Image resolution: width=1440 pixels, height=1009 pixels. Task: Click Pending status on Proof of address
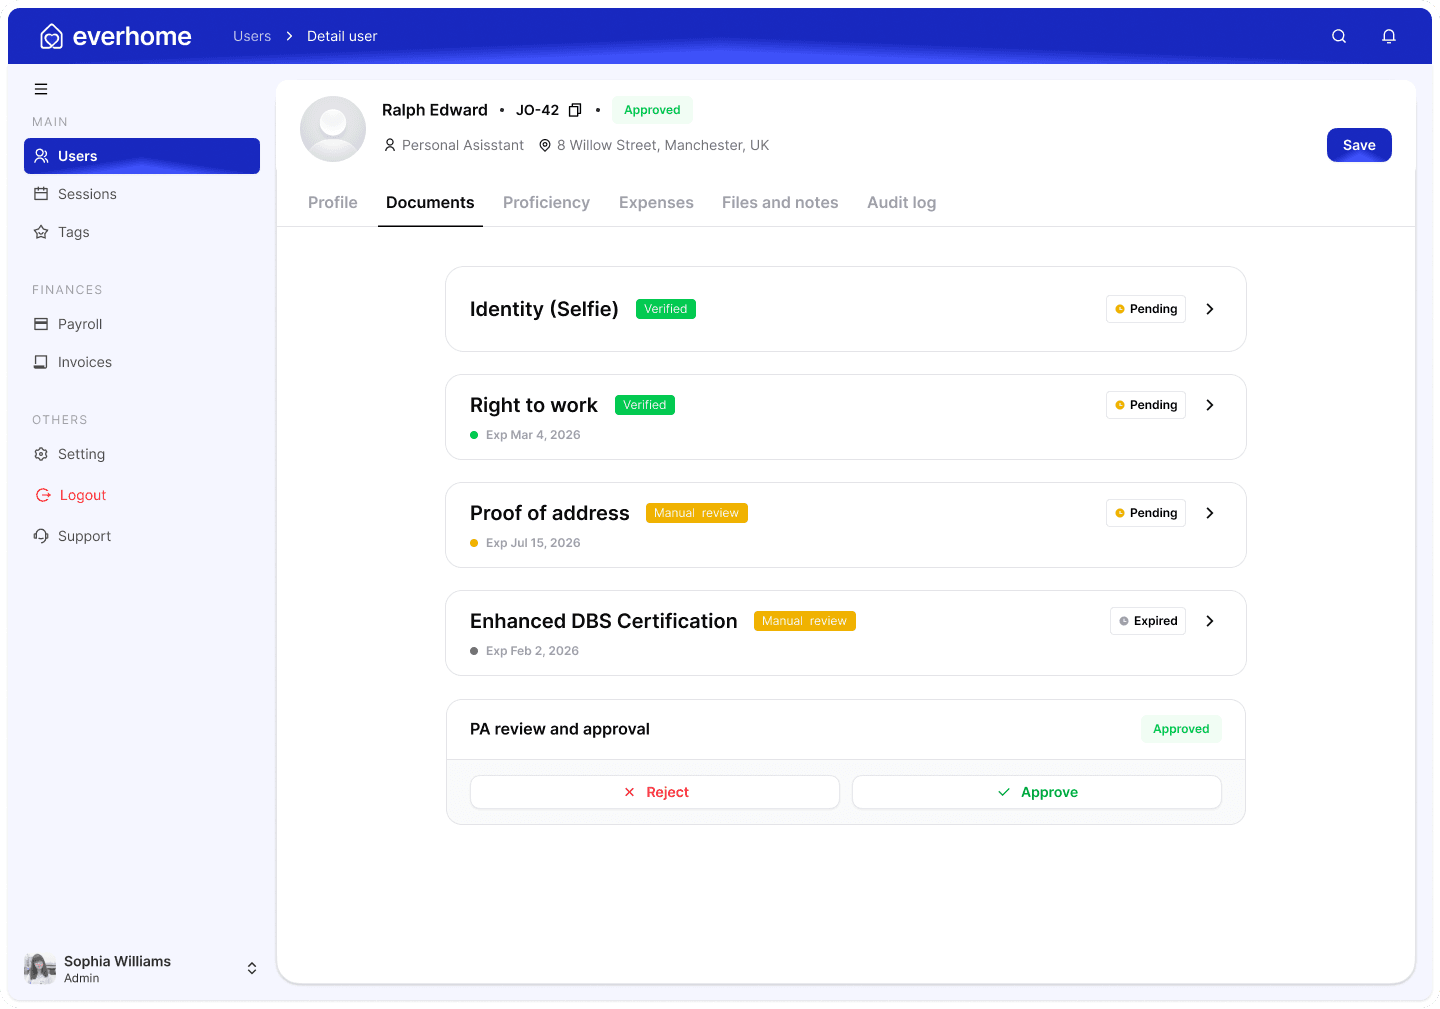coord(1146,513)
